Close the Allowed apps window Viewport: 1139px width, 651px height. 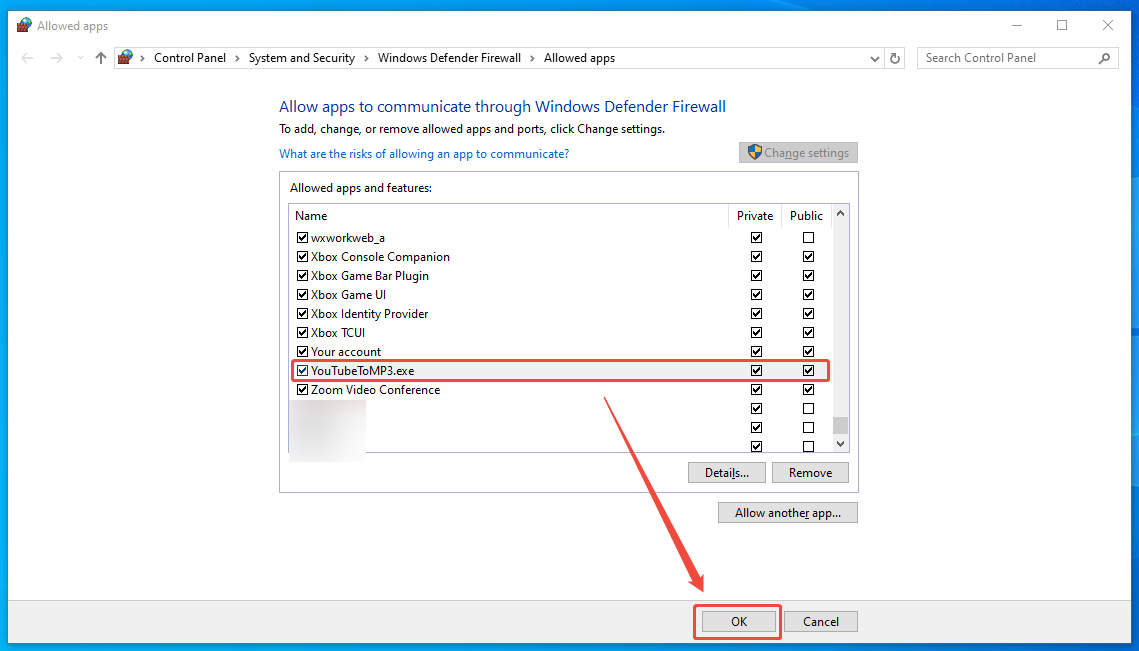[1108, 25]
